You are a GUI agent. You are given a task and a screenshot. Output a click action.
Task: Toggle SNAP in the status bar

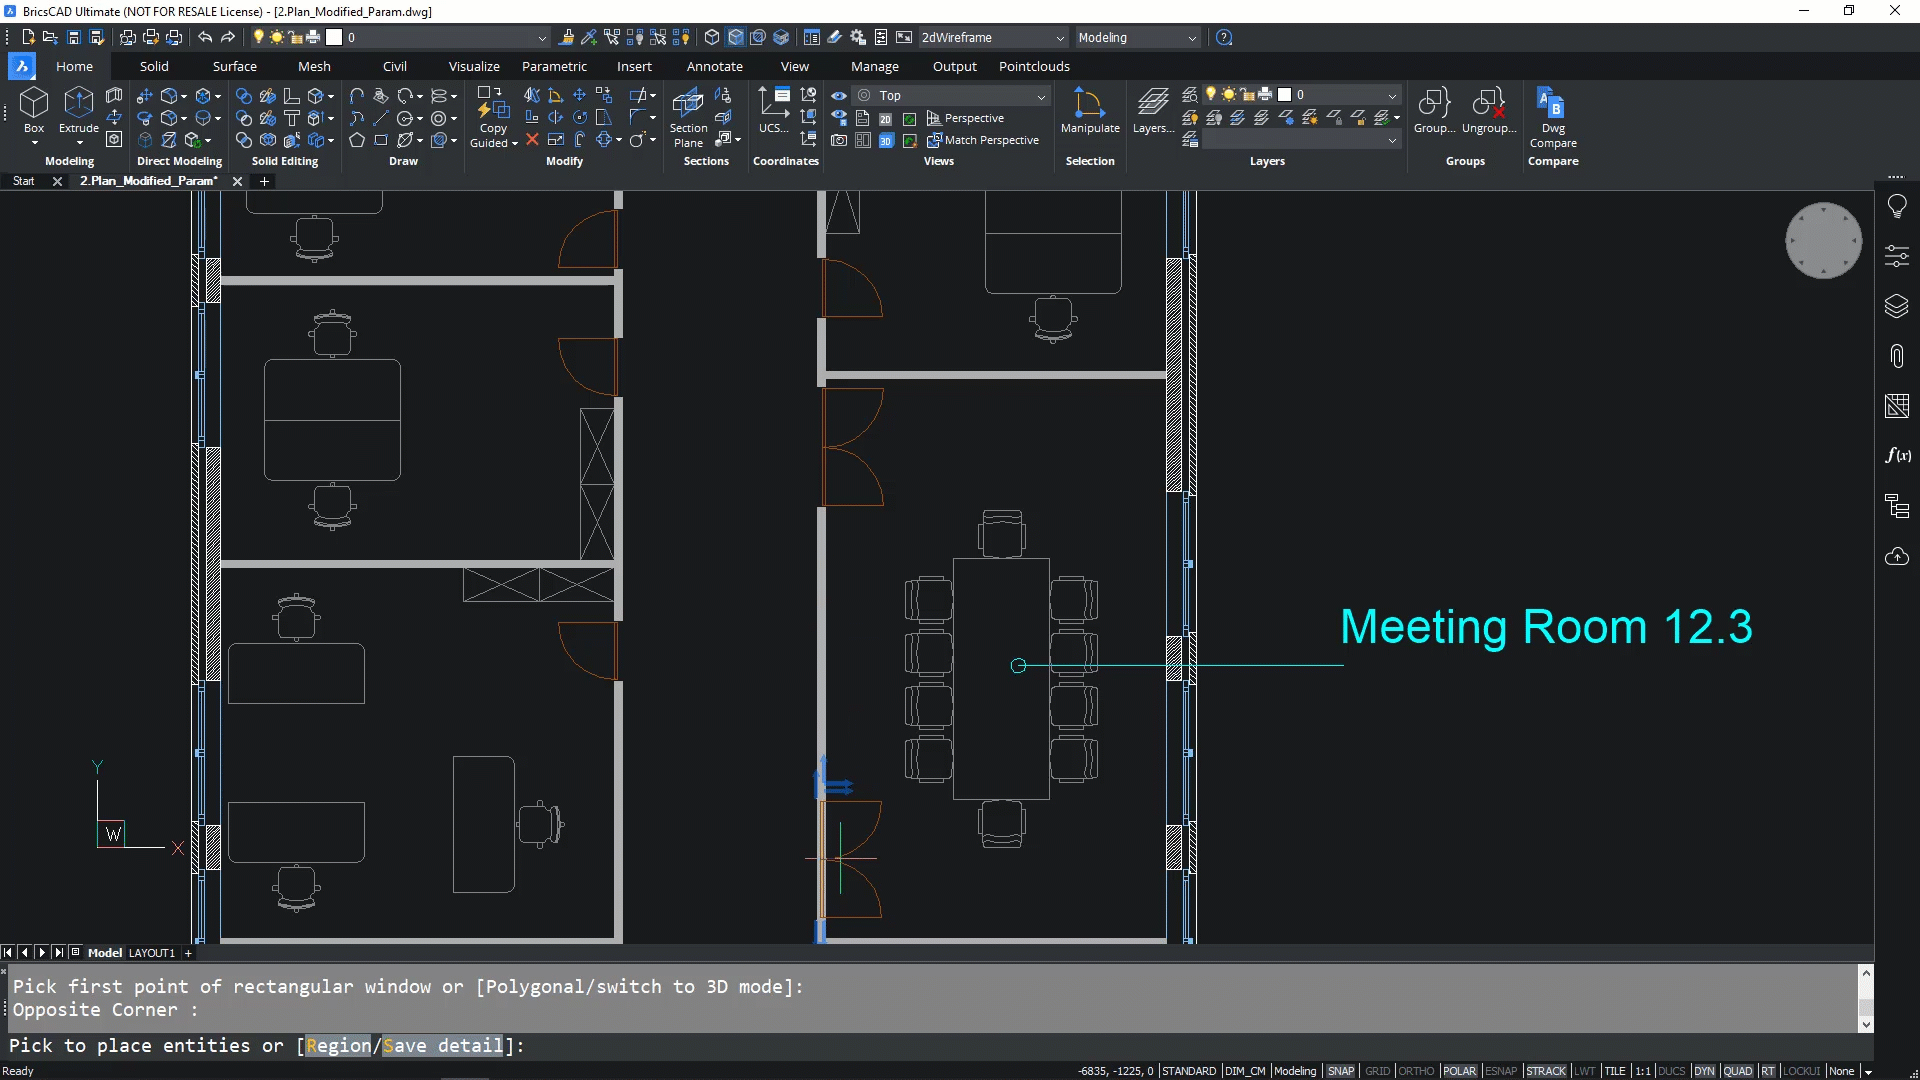click(x=1340, y=1071)
